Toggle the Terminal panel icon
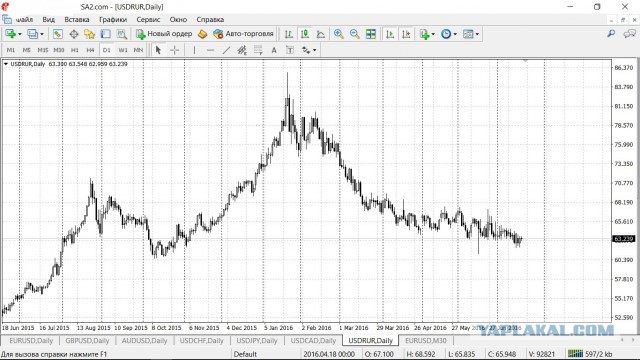The height and width of the screenshot is (360, 640). (105, 34)
